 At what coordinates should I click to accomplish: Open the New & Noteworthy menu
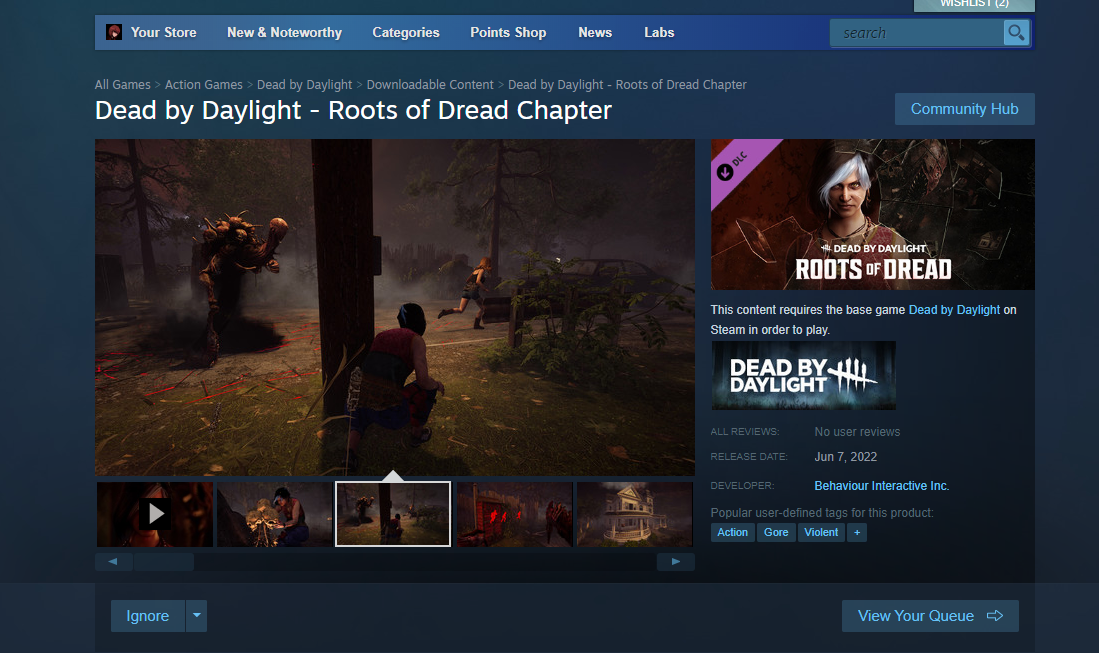284,32
